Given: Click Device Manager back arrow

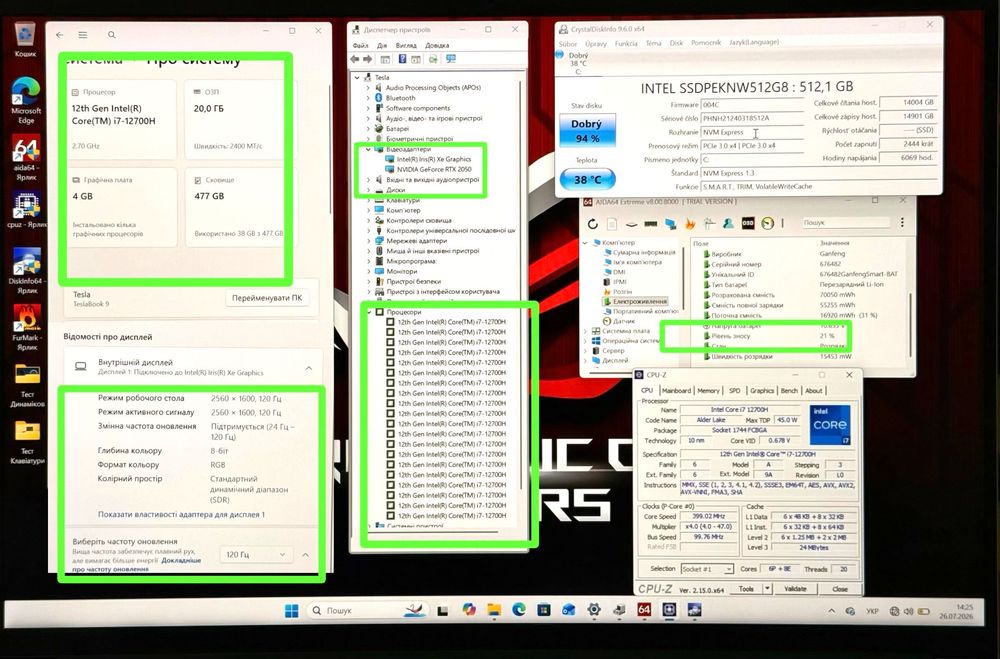Looking at the screenshot, I should pos(355,59).
